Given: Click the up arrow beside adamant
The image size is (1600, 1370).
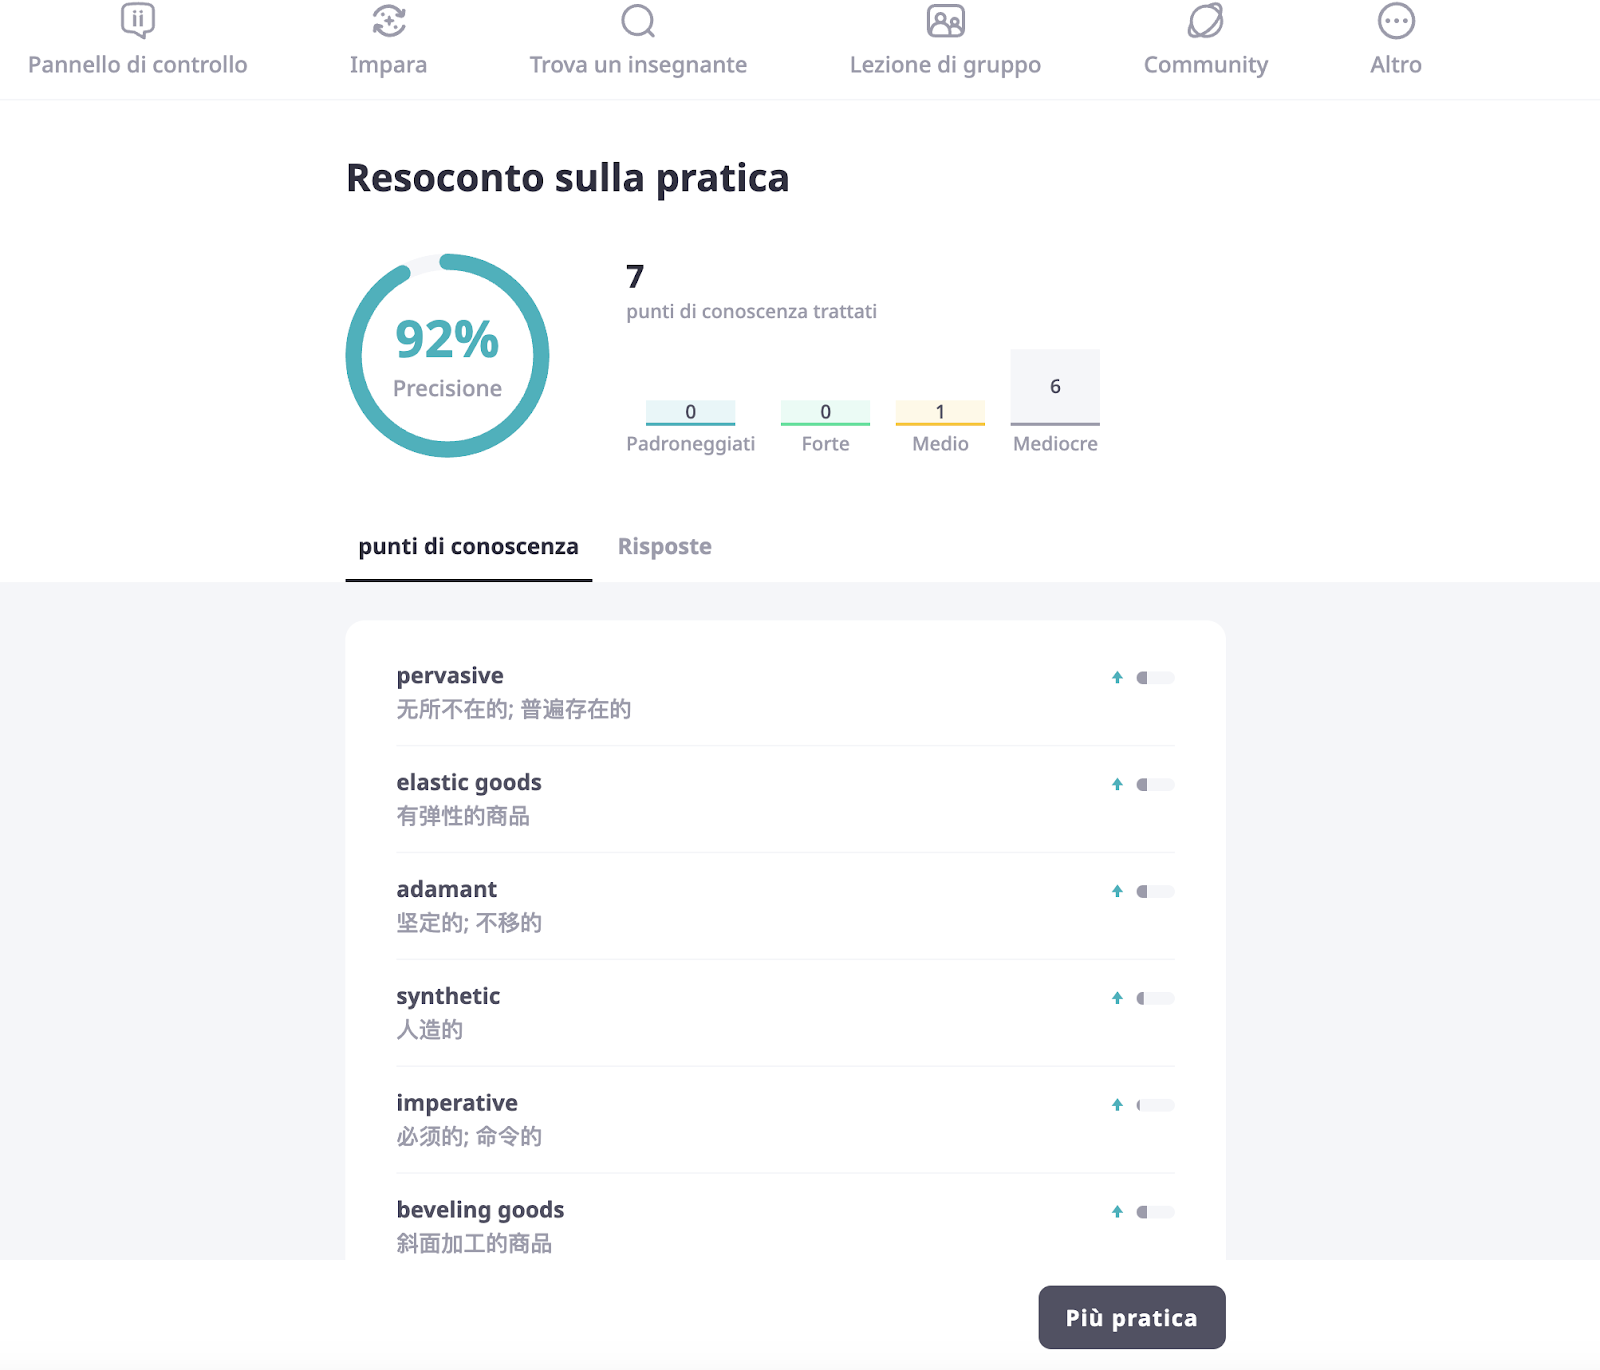Looking at the screenshot, I should pyautogui.click(x=1117, y=892).
